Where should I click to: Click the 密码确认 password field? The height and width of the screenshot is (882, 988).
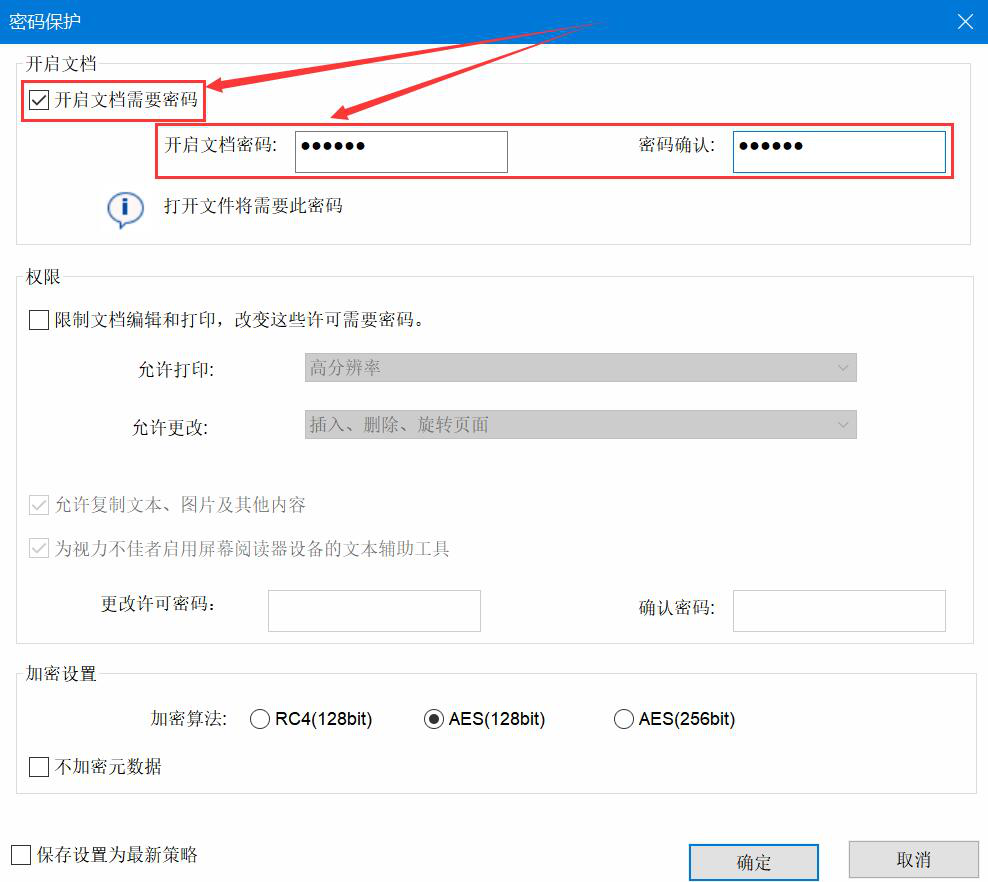pos(839,152)
